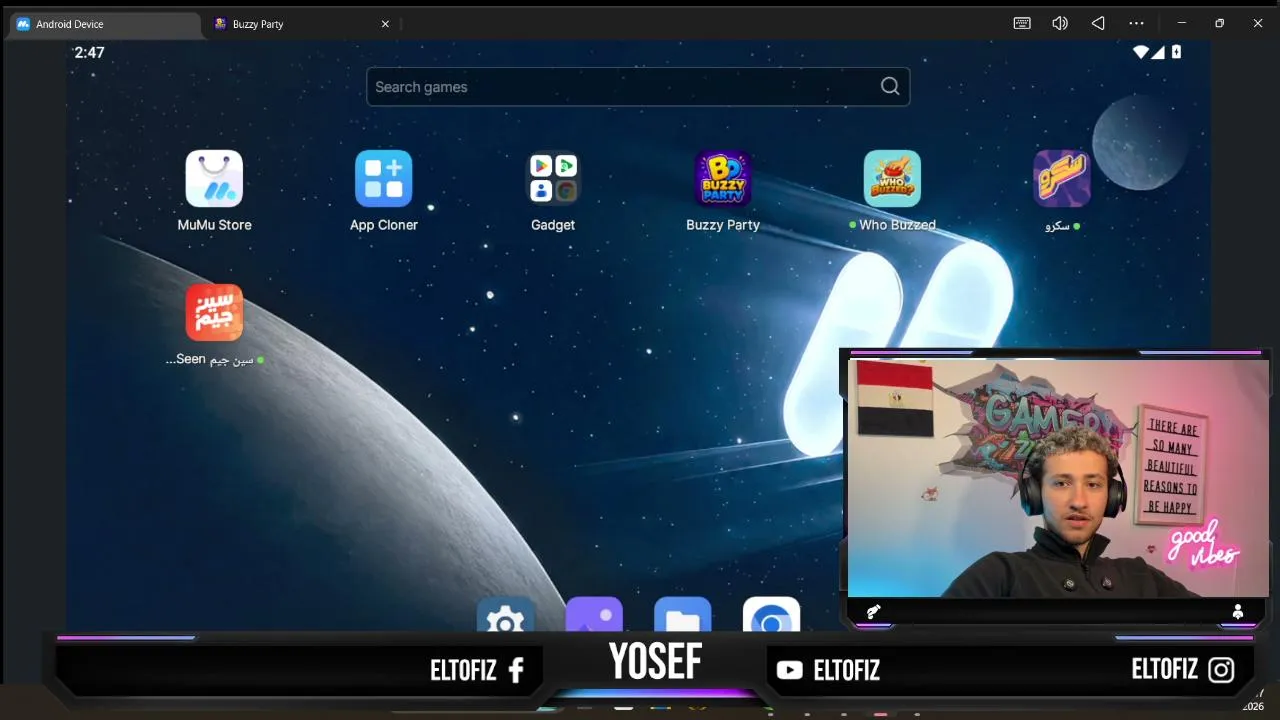Open the speaker volume icon in title bar
This screenshot has height=720, width=1280.
1060,23
